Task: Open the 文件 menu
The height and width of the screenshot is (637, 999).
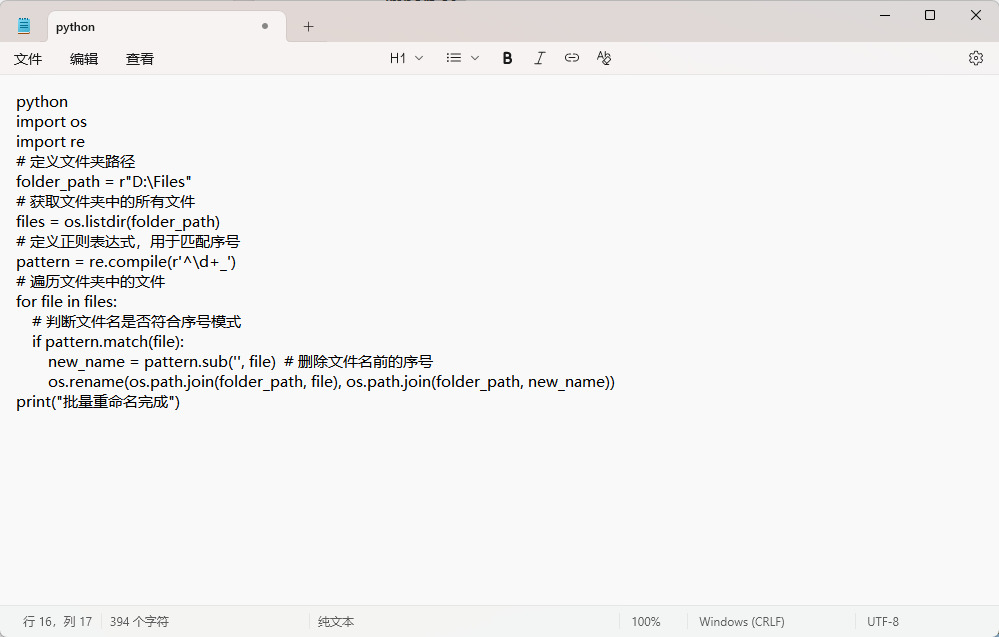Action: [x=28, y=59]
